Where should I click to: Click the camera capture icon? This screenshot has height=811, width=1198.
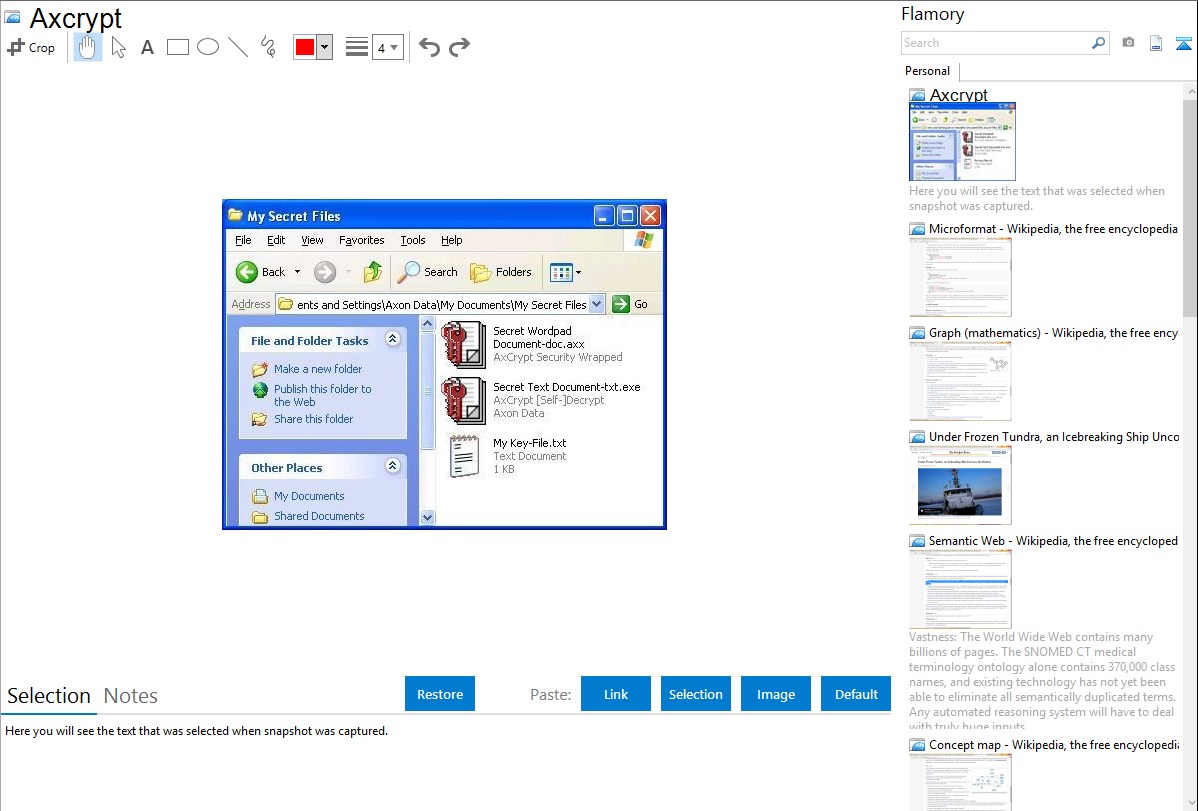pos(1128,43)
